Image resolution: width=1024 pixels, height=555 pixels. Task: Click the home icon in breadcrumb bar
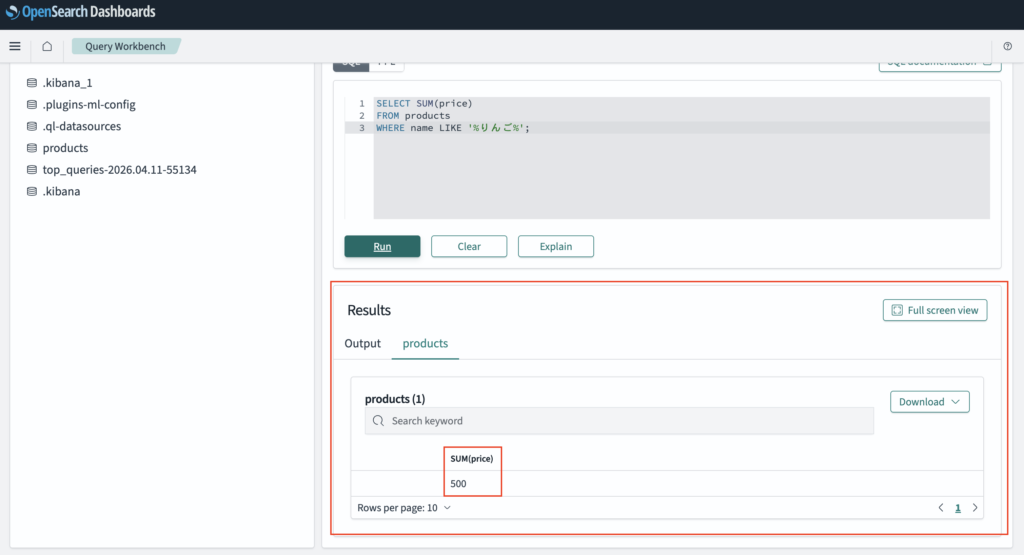tap(47, 46)
